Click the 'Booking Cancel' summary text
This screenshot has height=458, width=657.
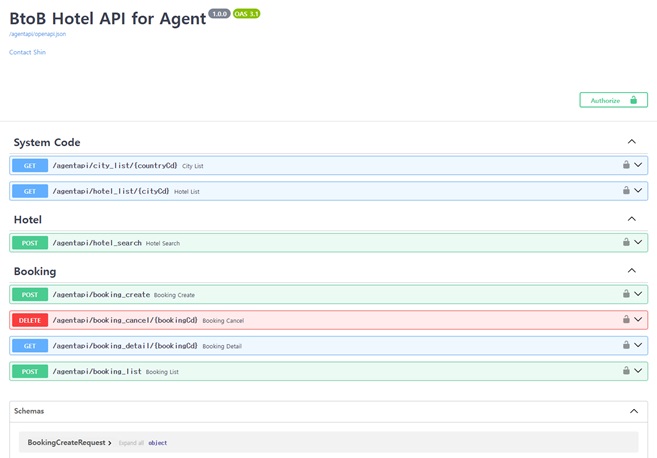click(x=223, y=321)
